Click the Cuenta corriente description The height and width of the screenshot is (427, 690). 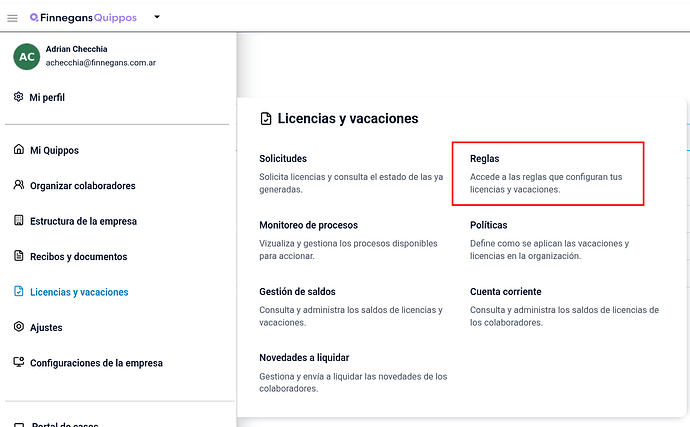tap(565, 316)
